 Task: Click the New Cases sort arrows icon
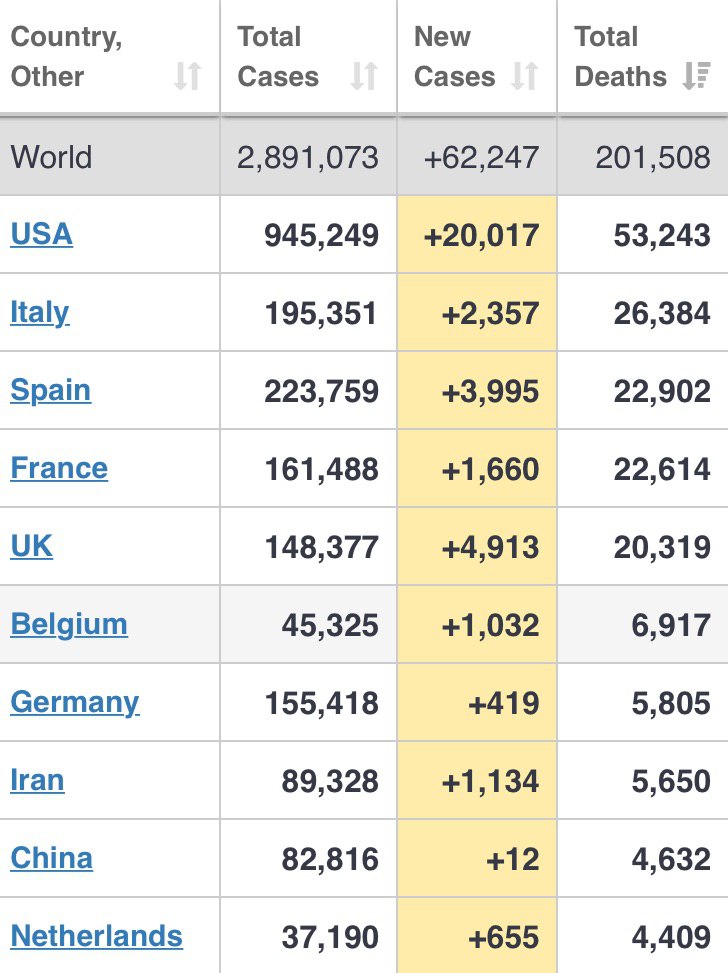[x=524, y=76]
